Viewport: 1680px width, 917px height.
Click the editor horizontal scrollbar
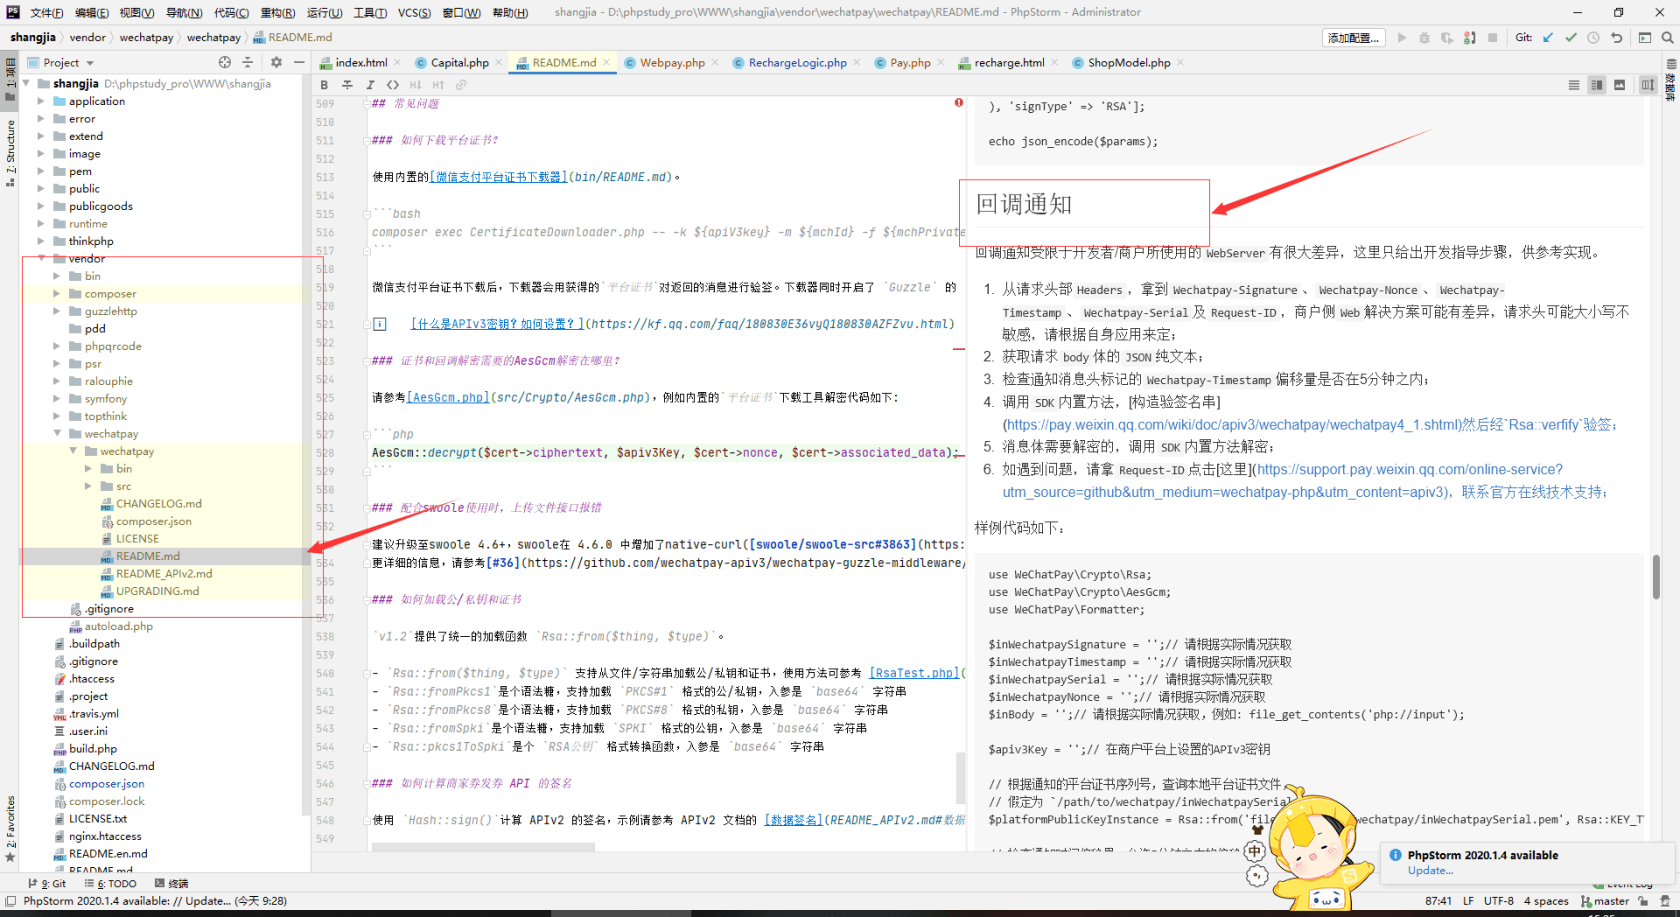tap(483, 847)
